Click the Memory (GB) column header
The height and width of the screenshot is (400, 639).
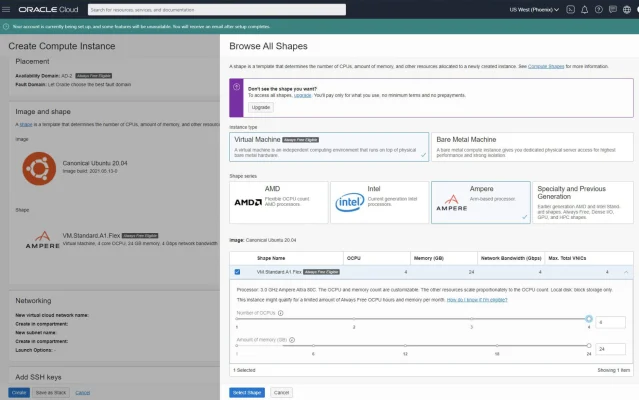point(429,258)
